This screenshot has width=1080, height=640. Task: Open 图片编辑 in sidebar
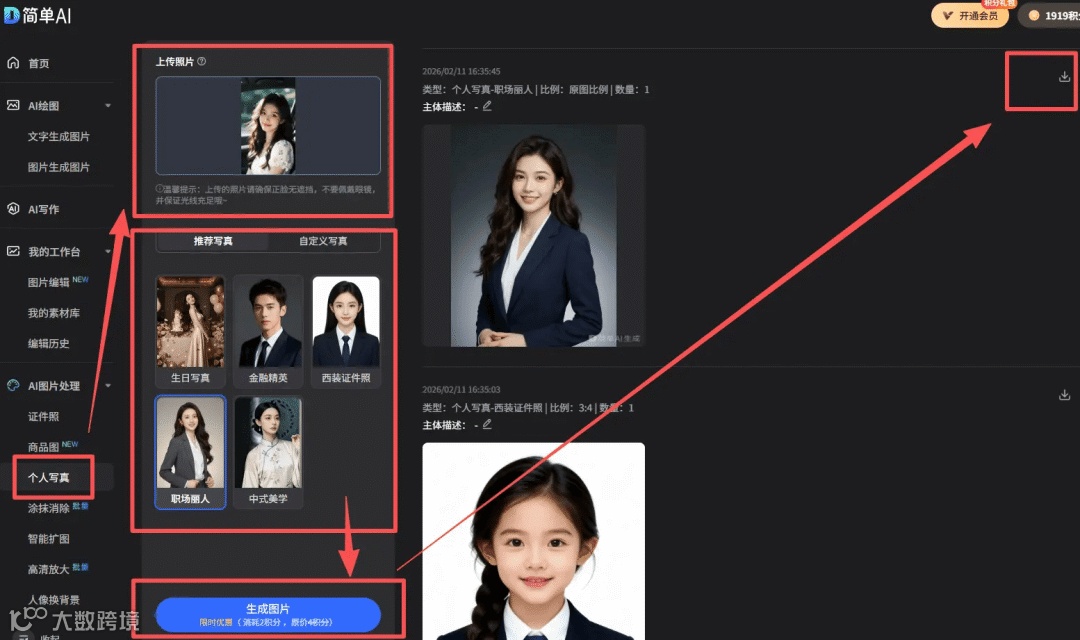point(48,282)
